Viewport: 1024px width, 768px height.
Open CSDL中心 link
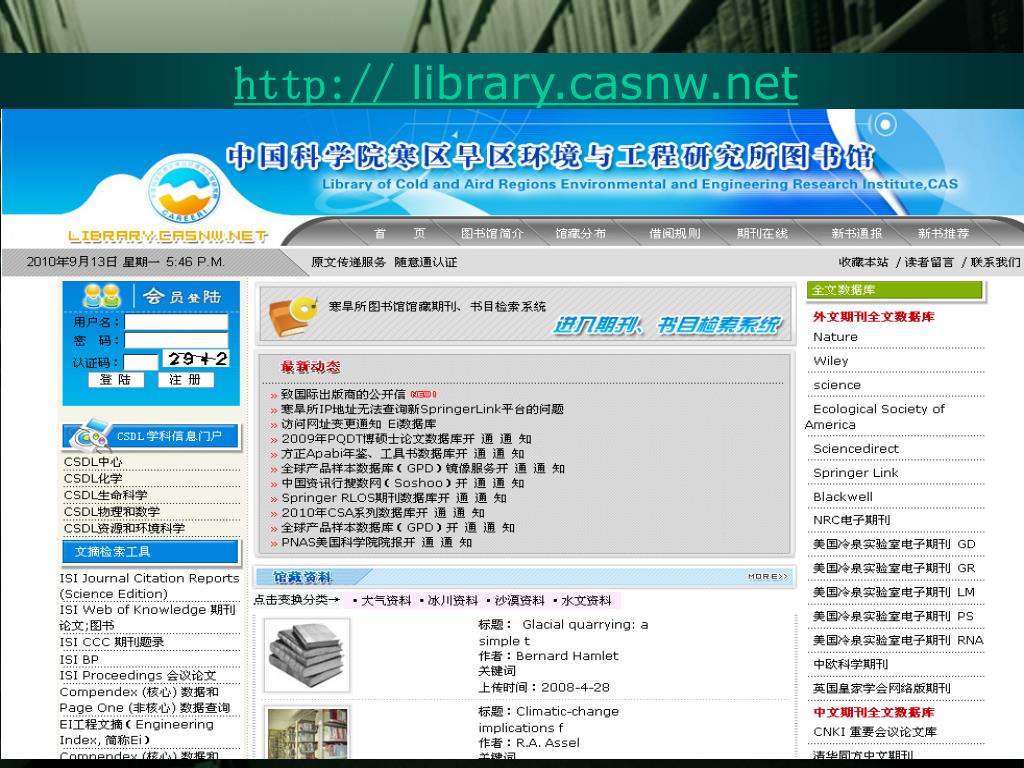click(93, 462)
